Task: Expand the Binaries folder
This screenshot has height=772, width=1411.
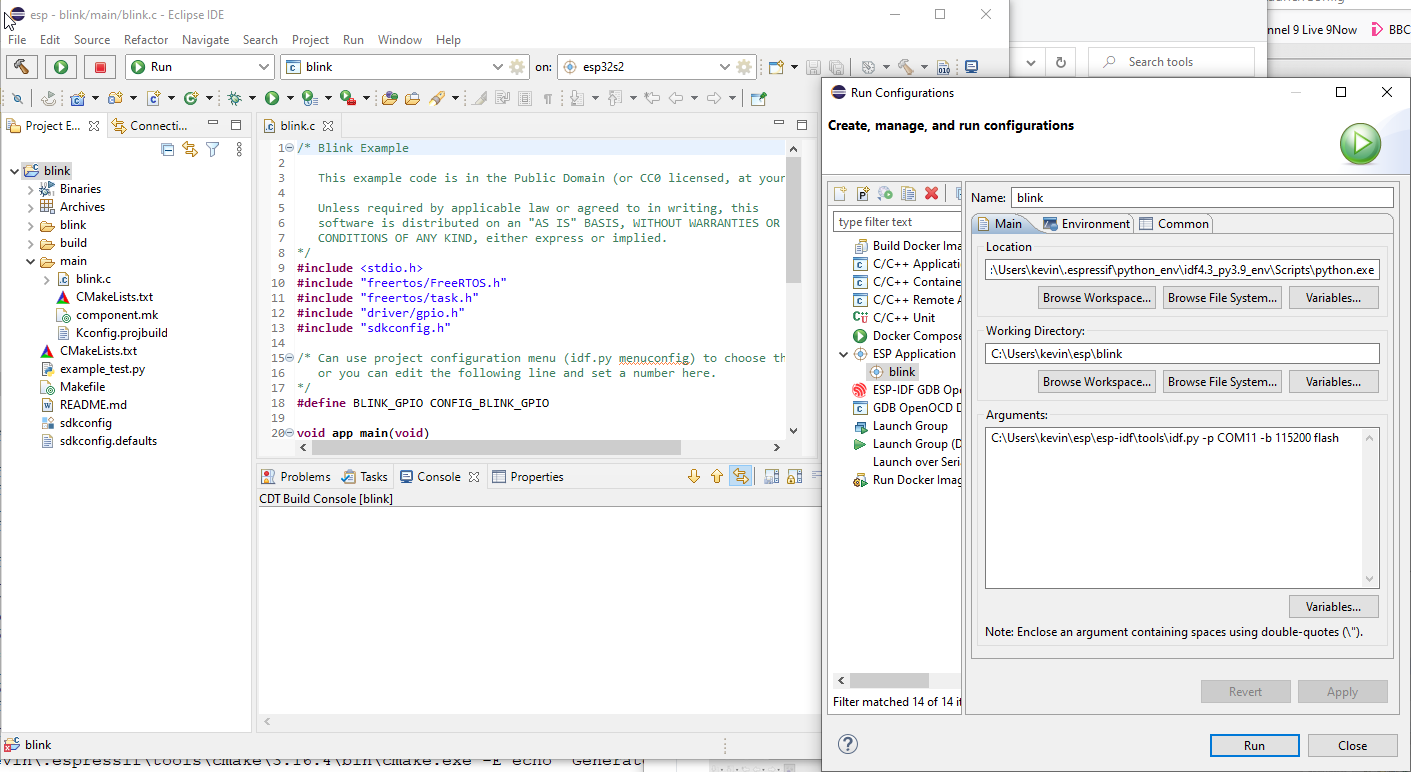Action: tap(30, 189)
